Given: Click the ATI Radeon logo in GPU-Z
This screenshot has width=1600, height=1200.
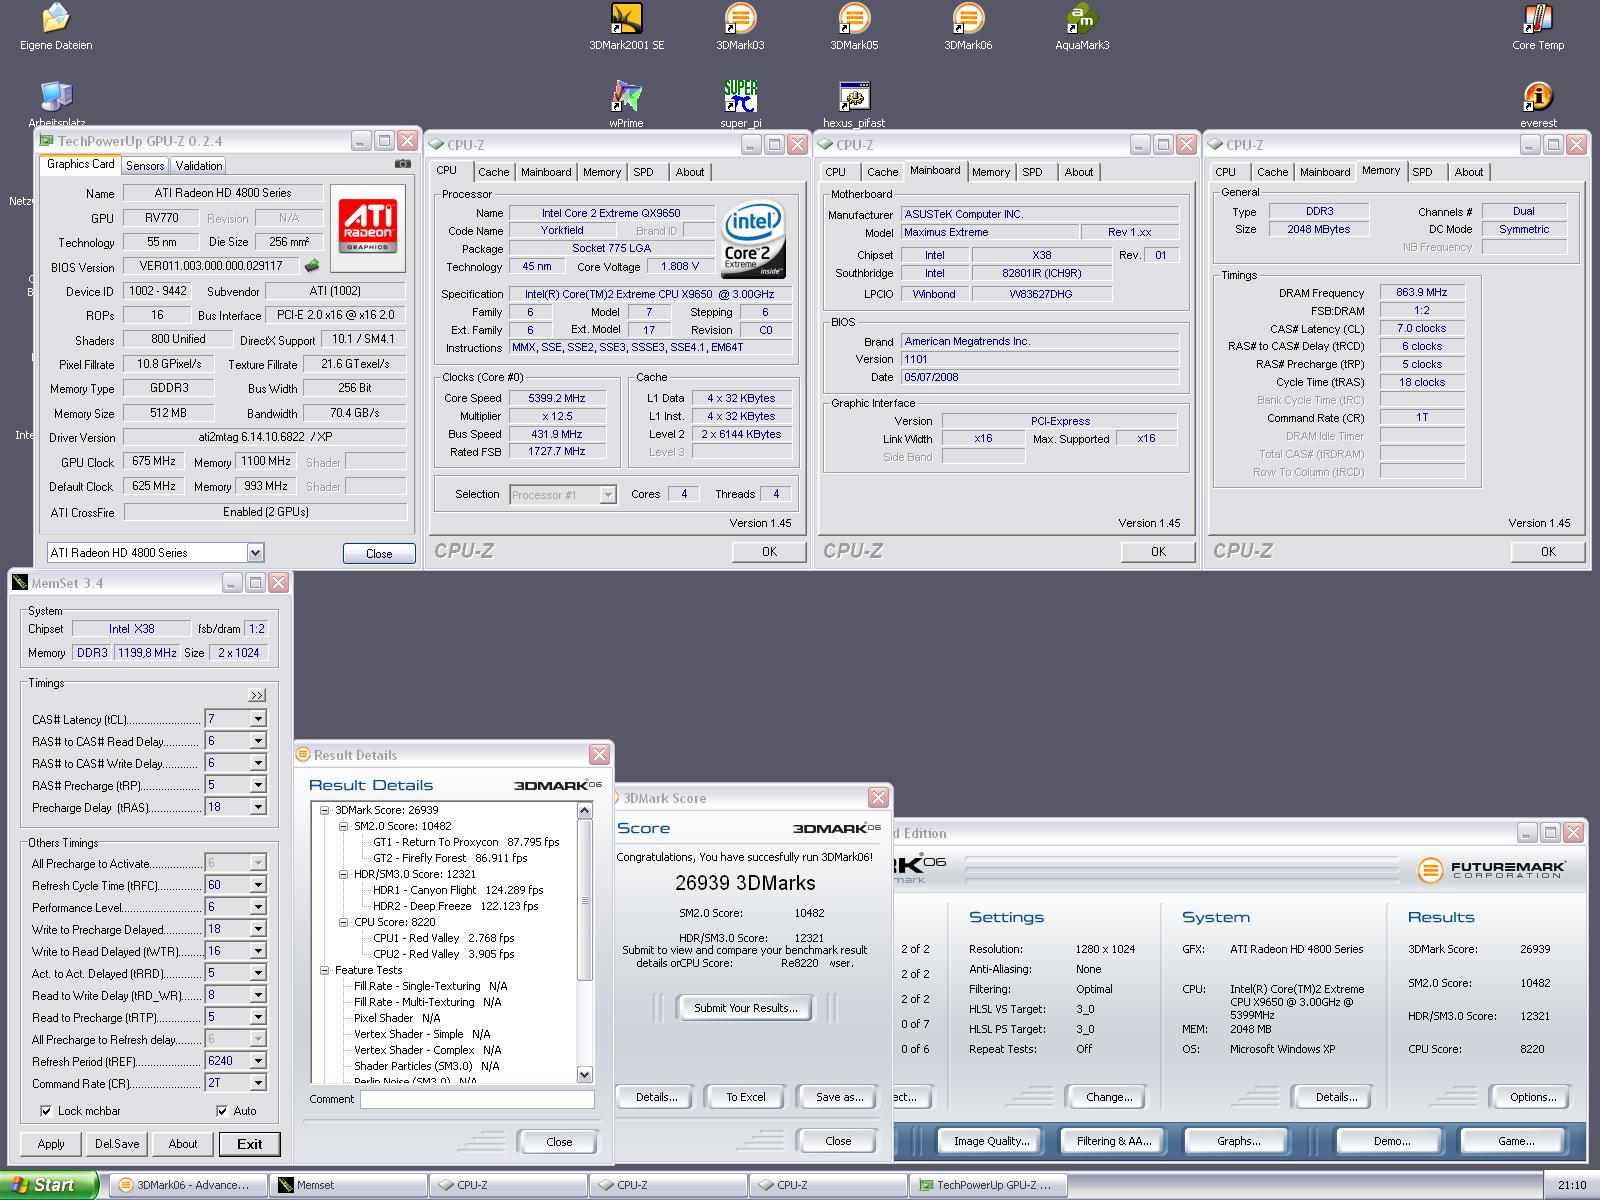Looking at the screenshot, I should coord(368,227).
